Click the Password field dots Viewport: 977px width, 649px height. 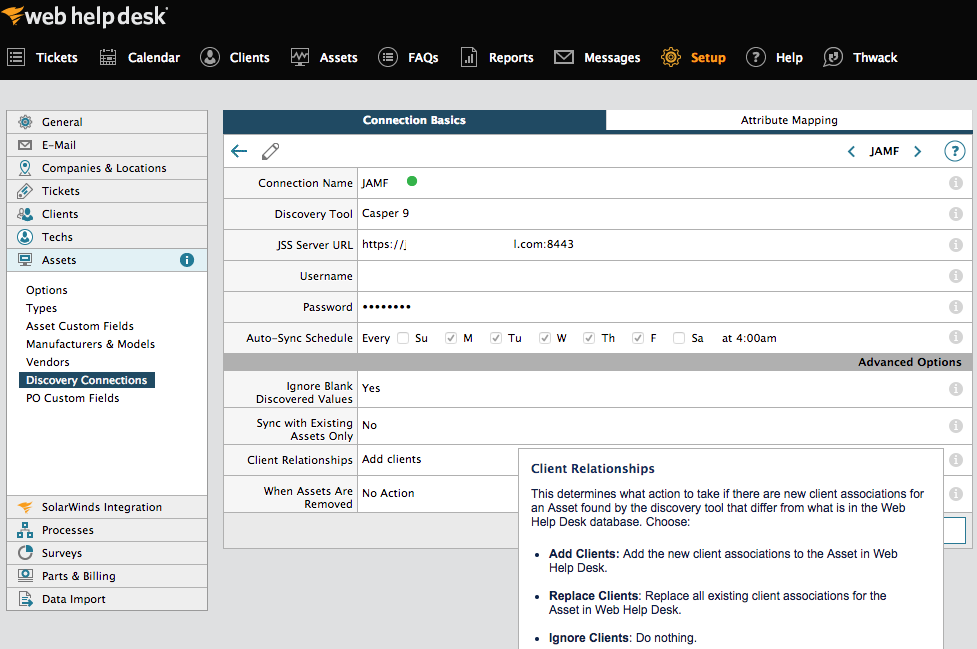pyautogui.click(x=386, y=306)
